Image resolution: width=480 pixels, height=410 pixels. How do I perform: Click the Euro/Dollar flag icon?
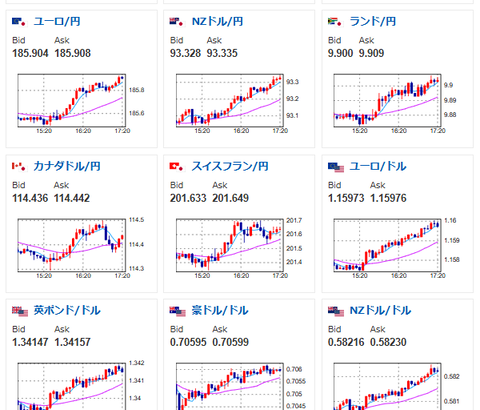point(336,167)
